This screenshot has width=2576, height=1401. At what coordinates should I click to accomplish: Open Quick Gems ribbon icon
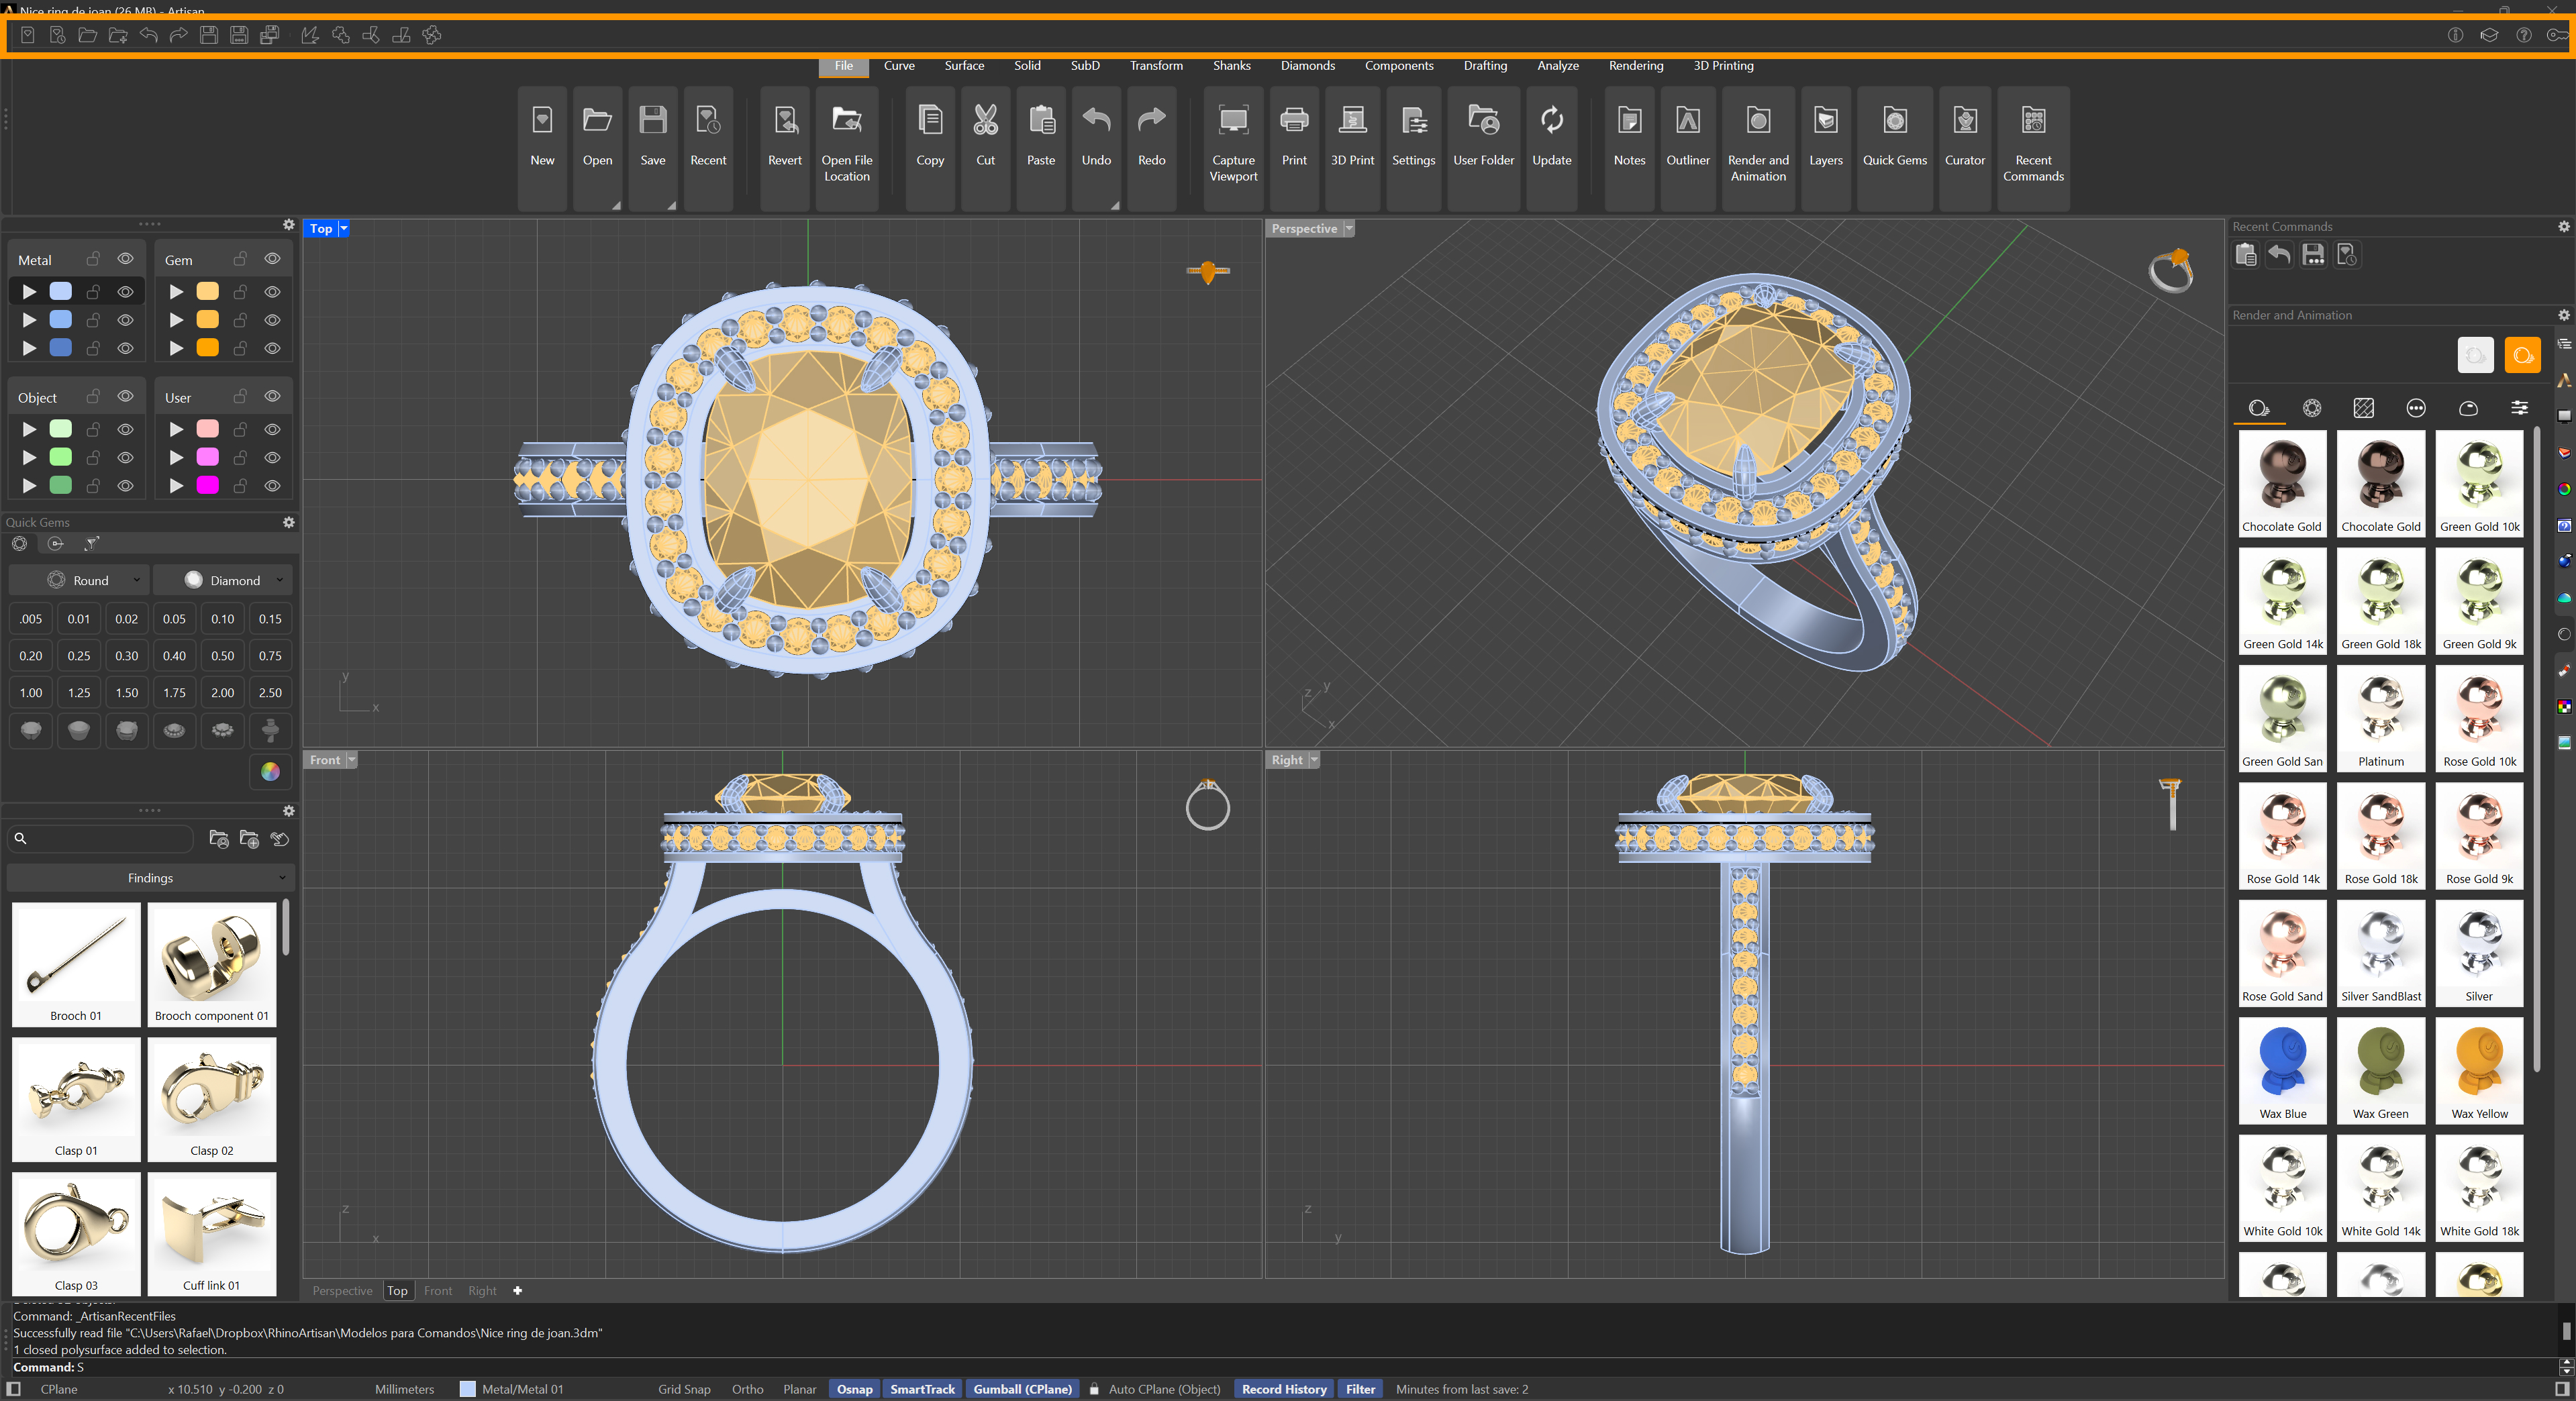[1894, 121]
